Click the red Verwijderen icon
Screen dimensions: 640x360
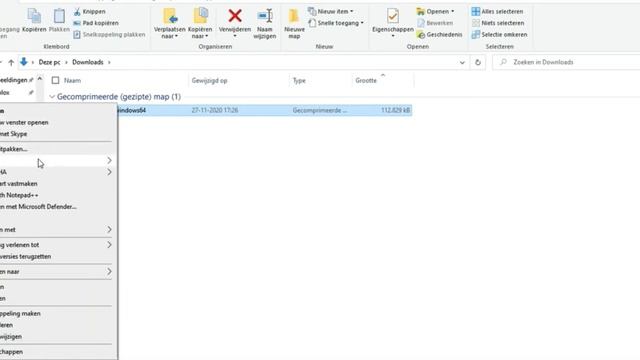coord(235,16)
